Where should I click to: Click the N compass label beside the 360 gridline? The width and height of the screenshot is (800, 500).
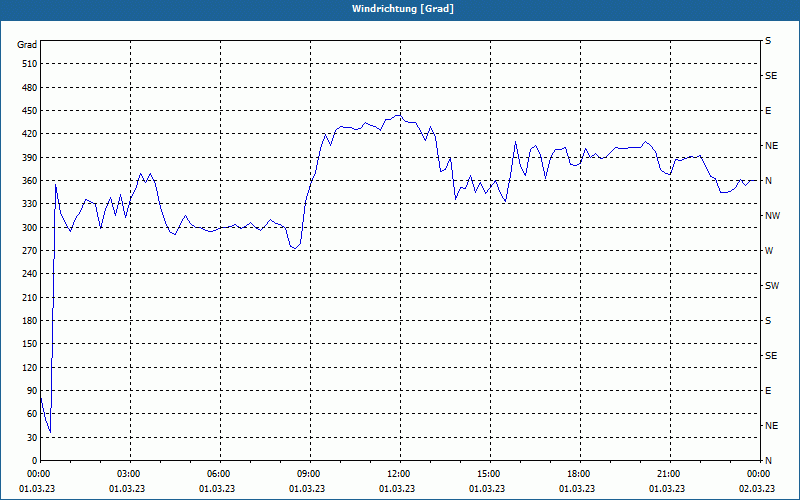click(768, 181)
